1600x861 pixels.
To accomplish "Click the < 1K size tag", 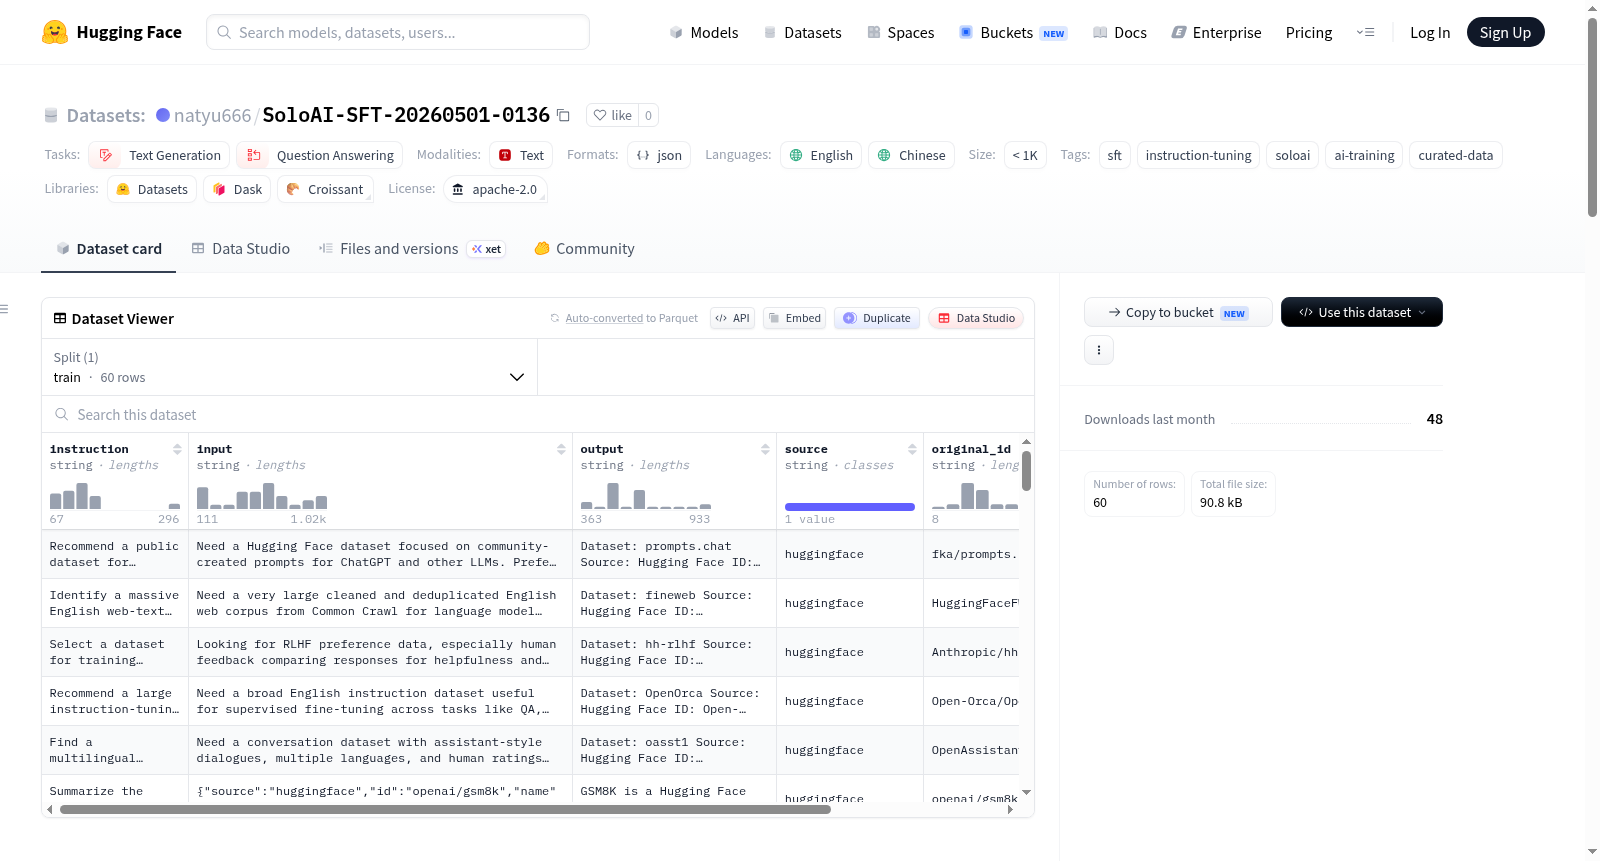I will click(1025, 155).
